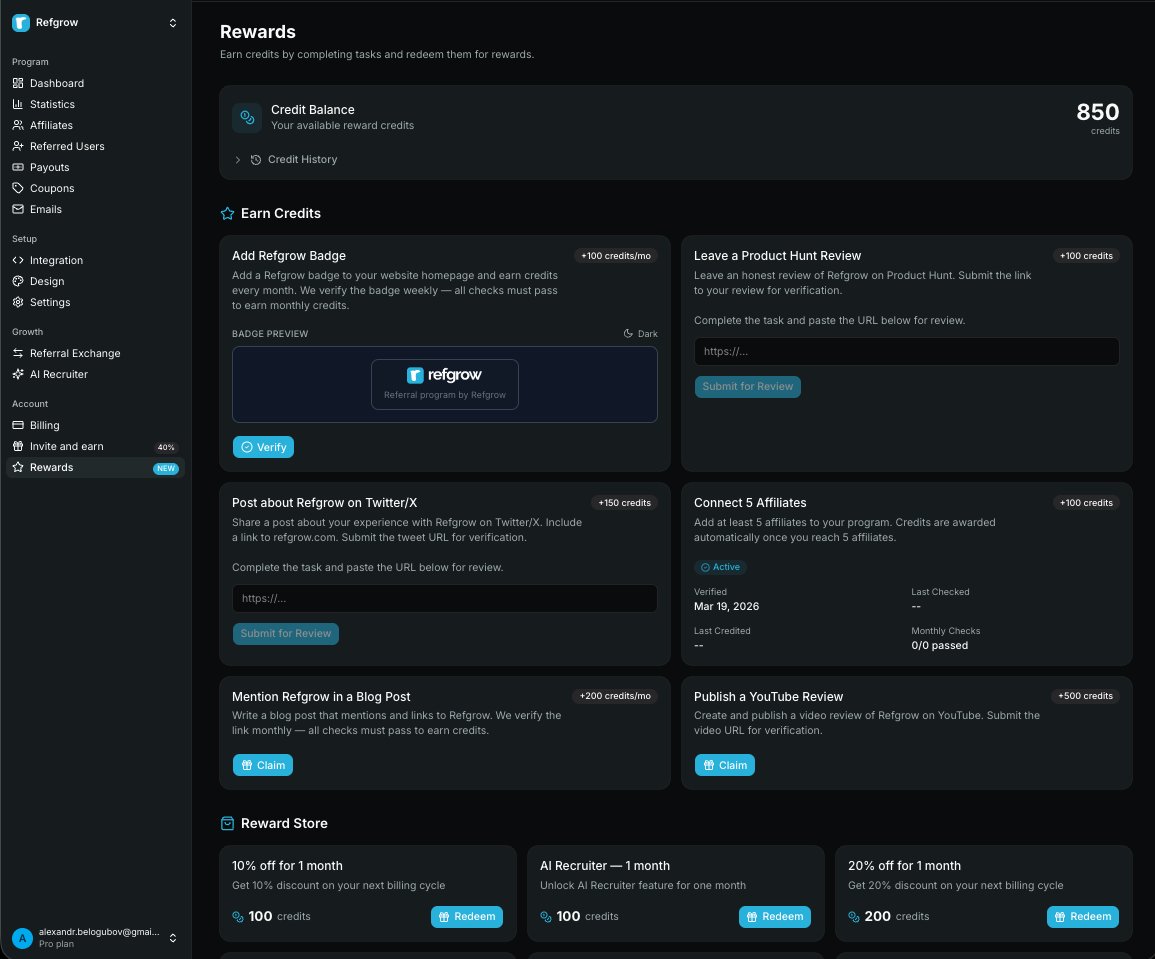
Task: Click coins icon beside 200 credits
Action: [854, 917]
